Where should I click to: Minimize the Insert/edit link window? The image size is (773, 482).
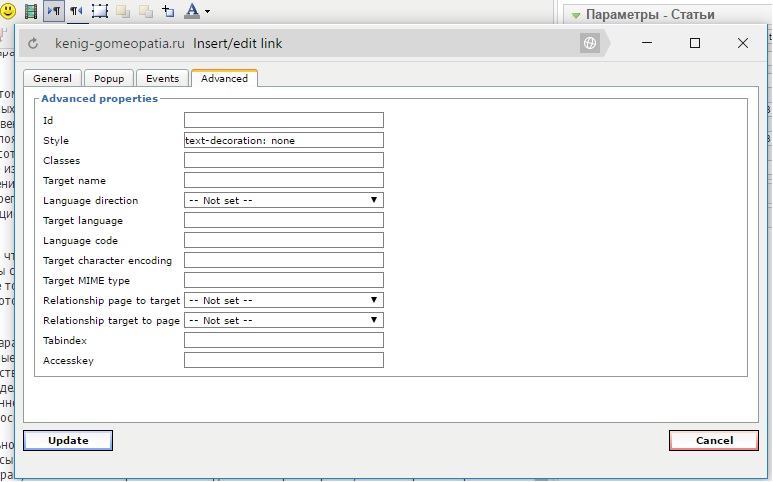coord(647,43)
